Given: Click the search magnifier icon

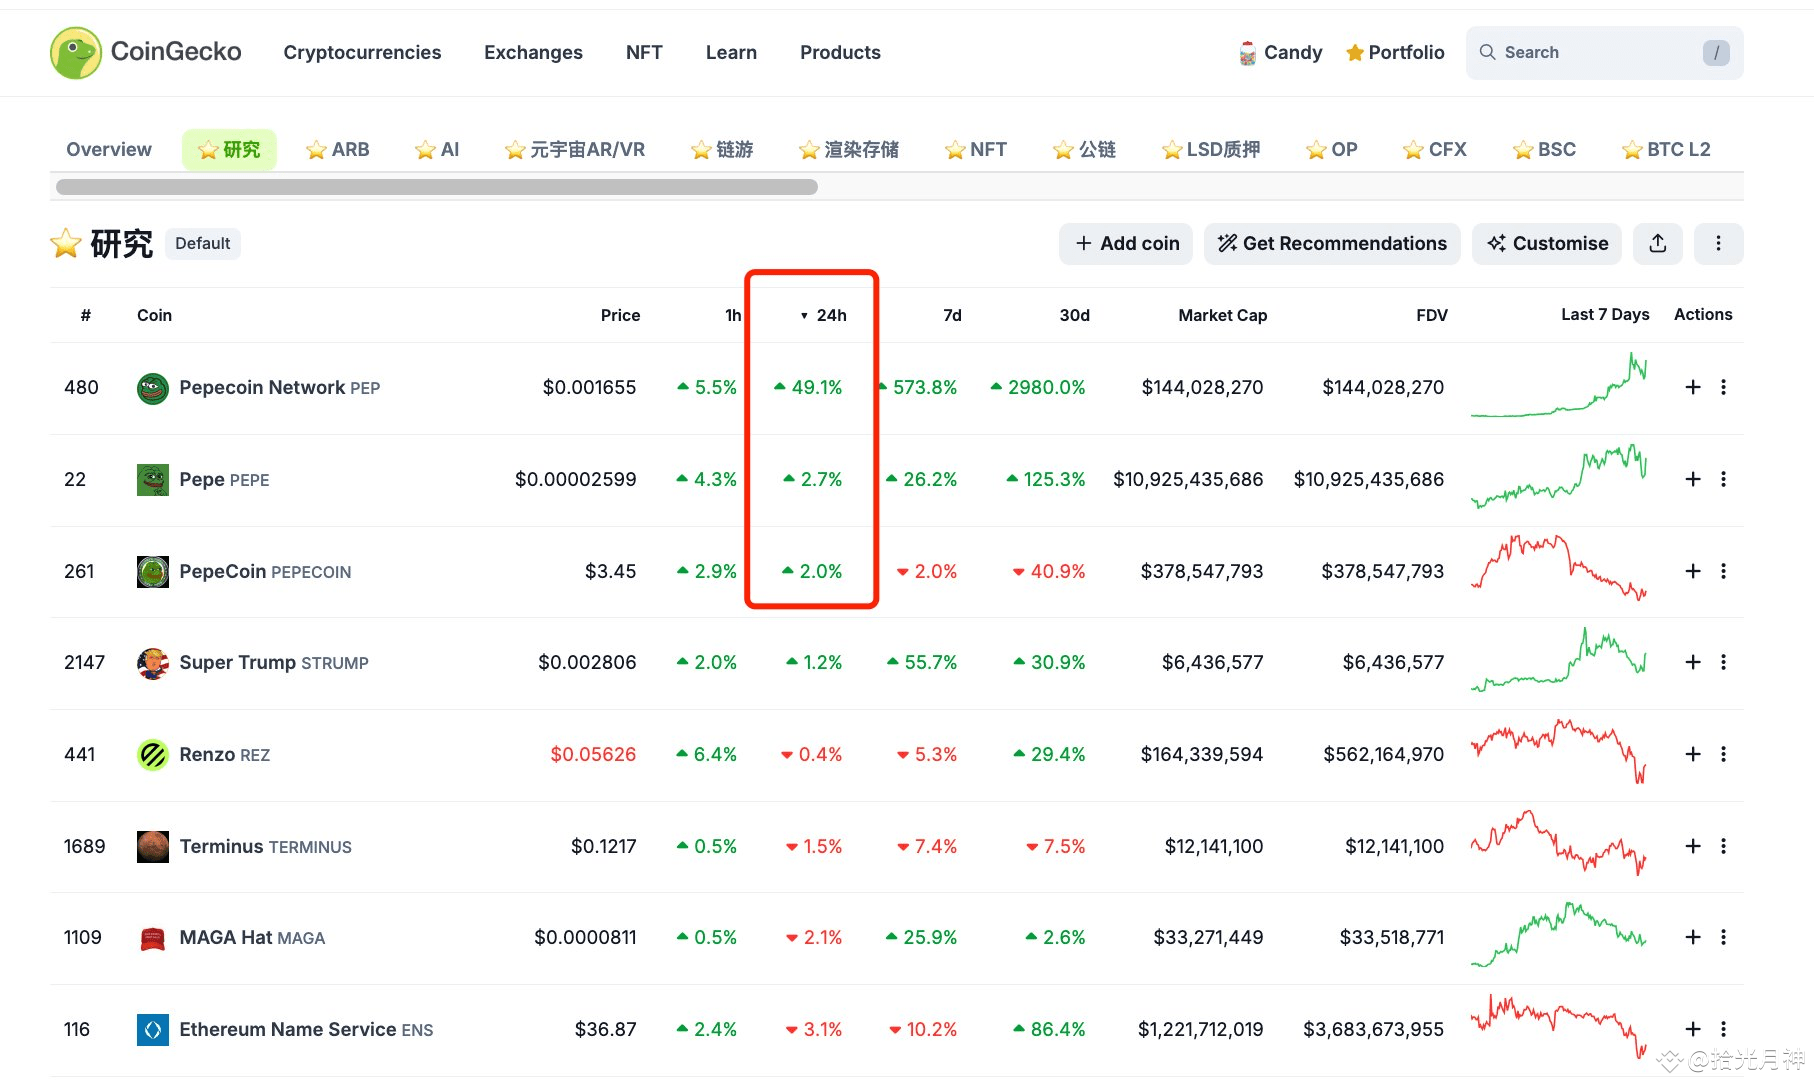Looking at the screenshot, I should tap(1487, 52).
